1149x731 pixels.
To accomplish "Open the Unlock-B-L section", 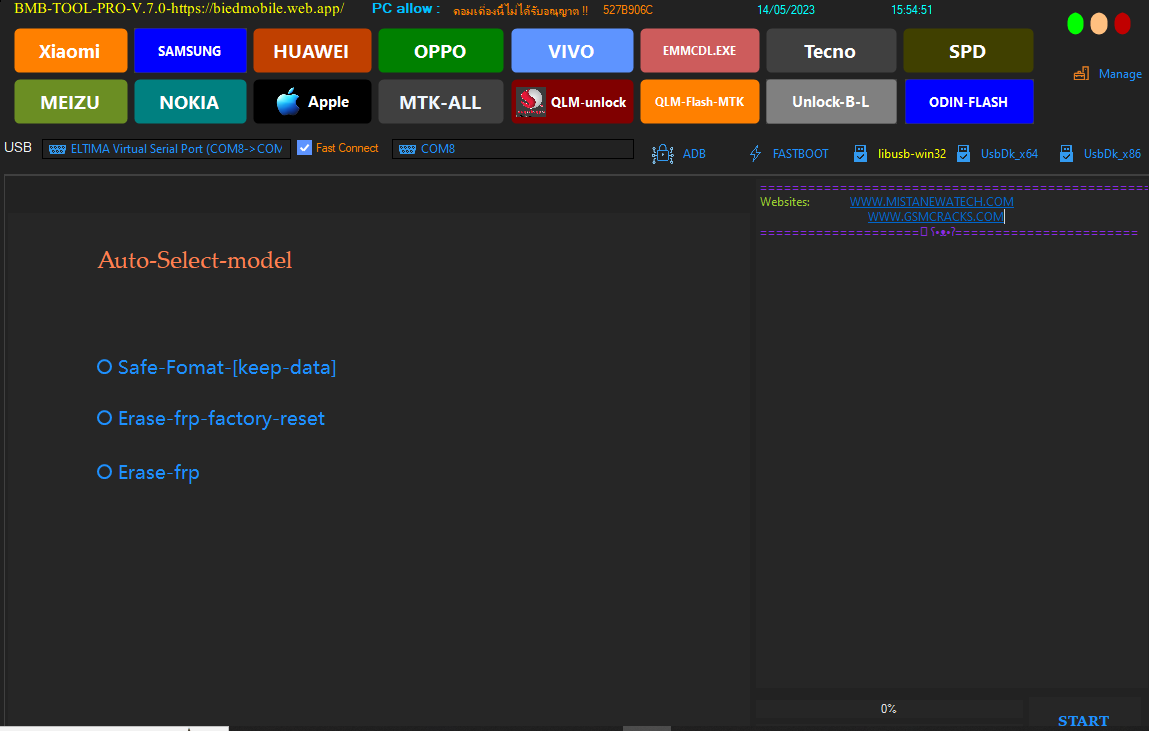I will (x=831, y=102).
